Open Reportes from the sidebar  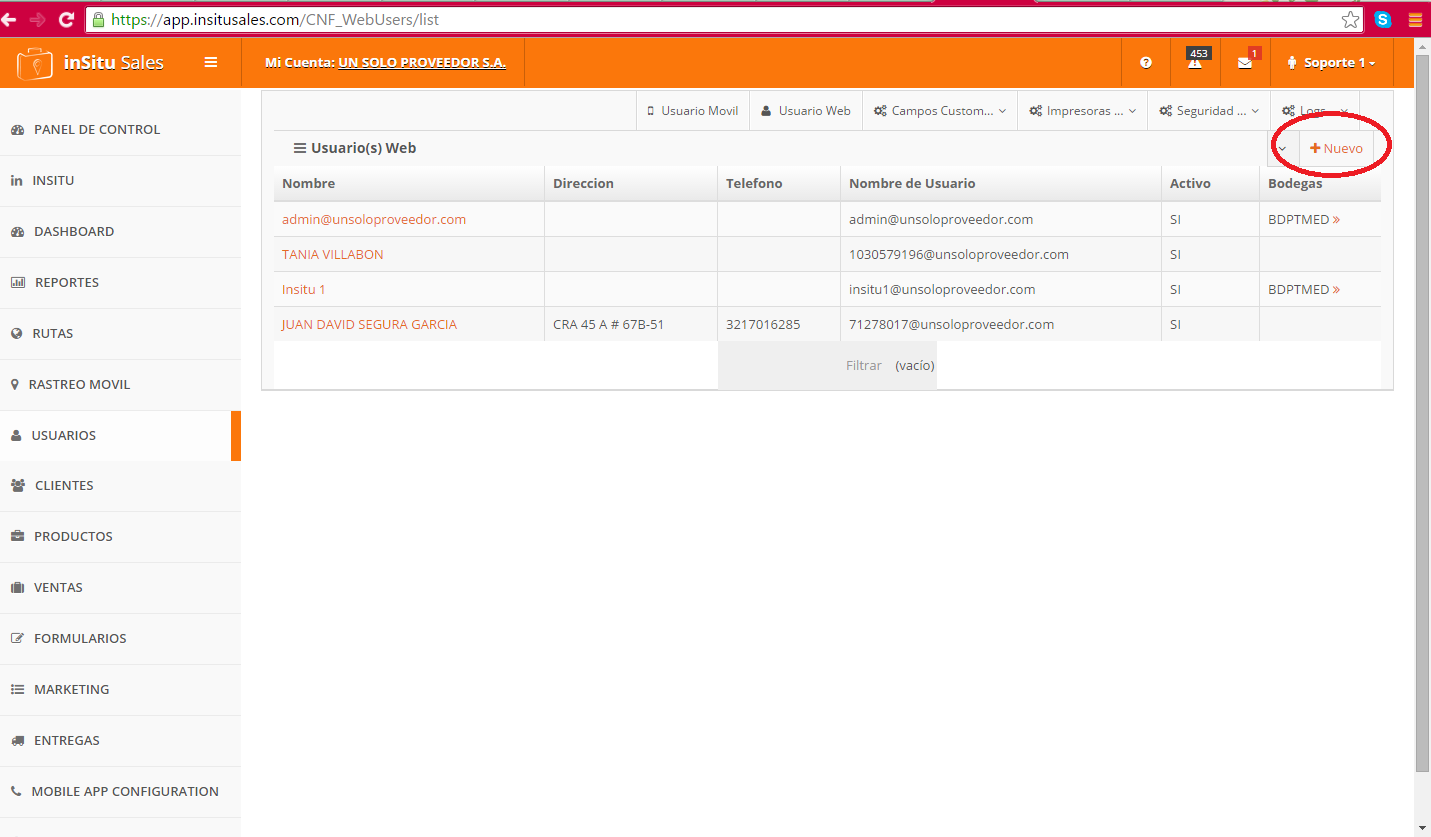[x=66, y=282]
